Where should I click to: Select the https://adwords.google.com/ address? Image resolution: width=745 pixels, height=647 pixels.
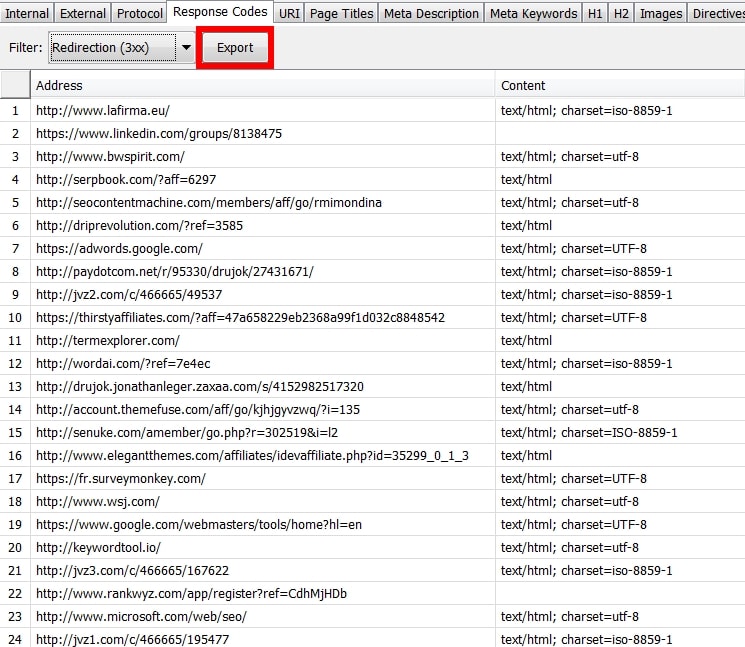pos(119,249)
